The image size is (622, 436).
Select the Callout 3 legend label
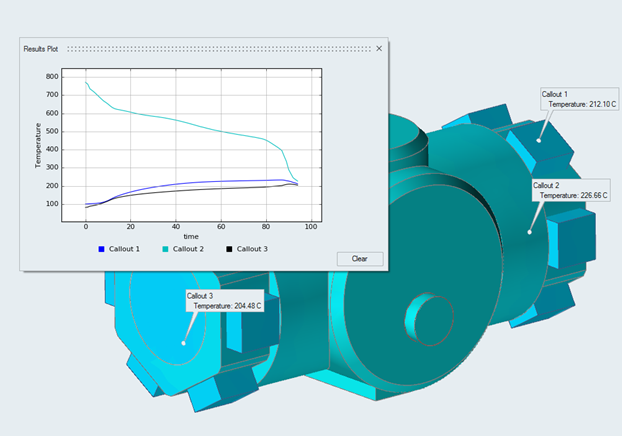(x=252, y=249)
